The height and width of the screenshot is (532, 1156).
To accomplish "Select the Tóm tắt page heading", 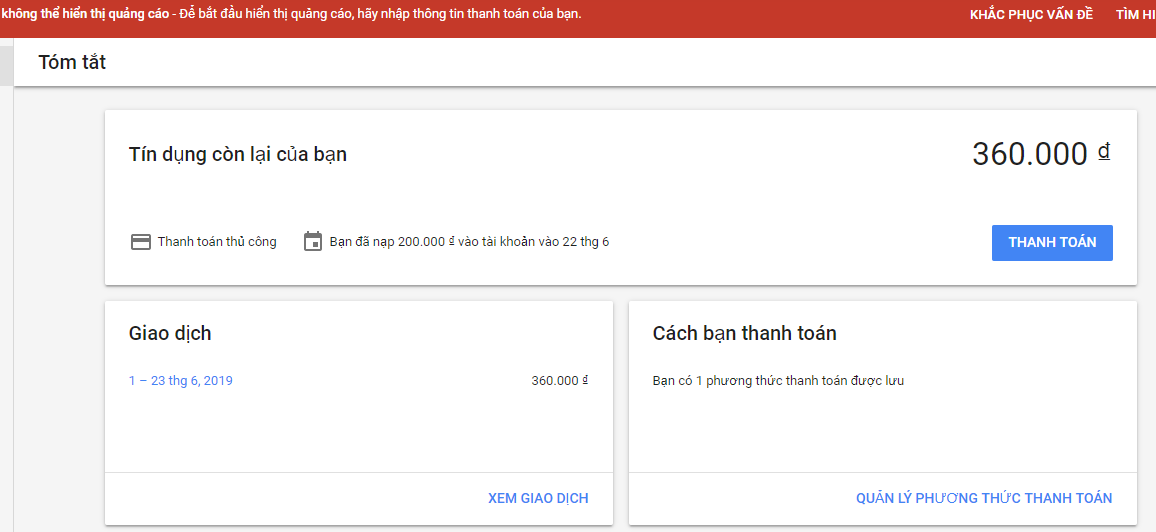I will coord(72,63).
